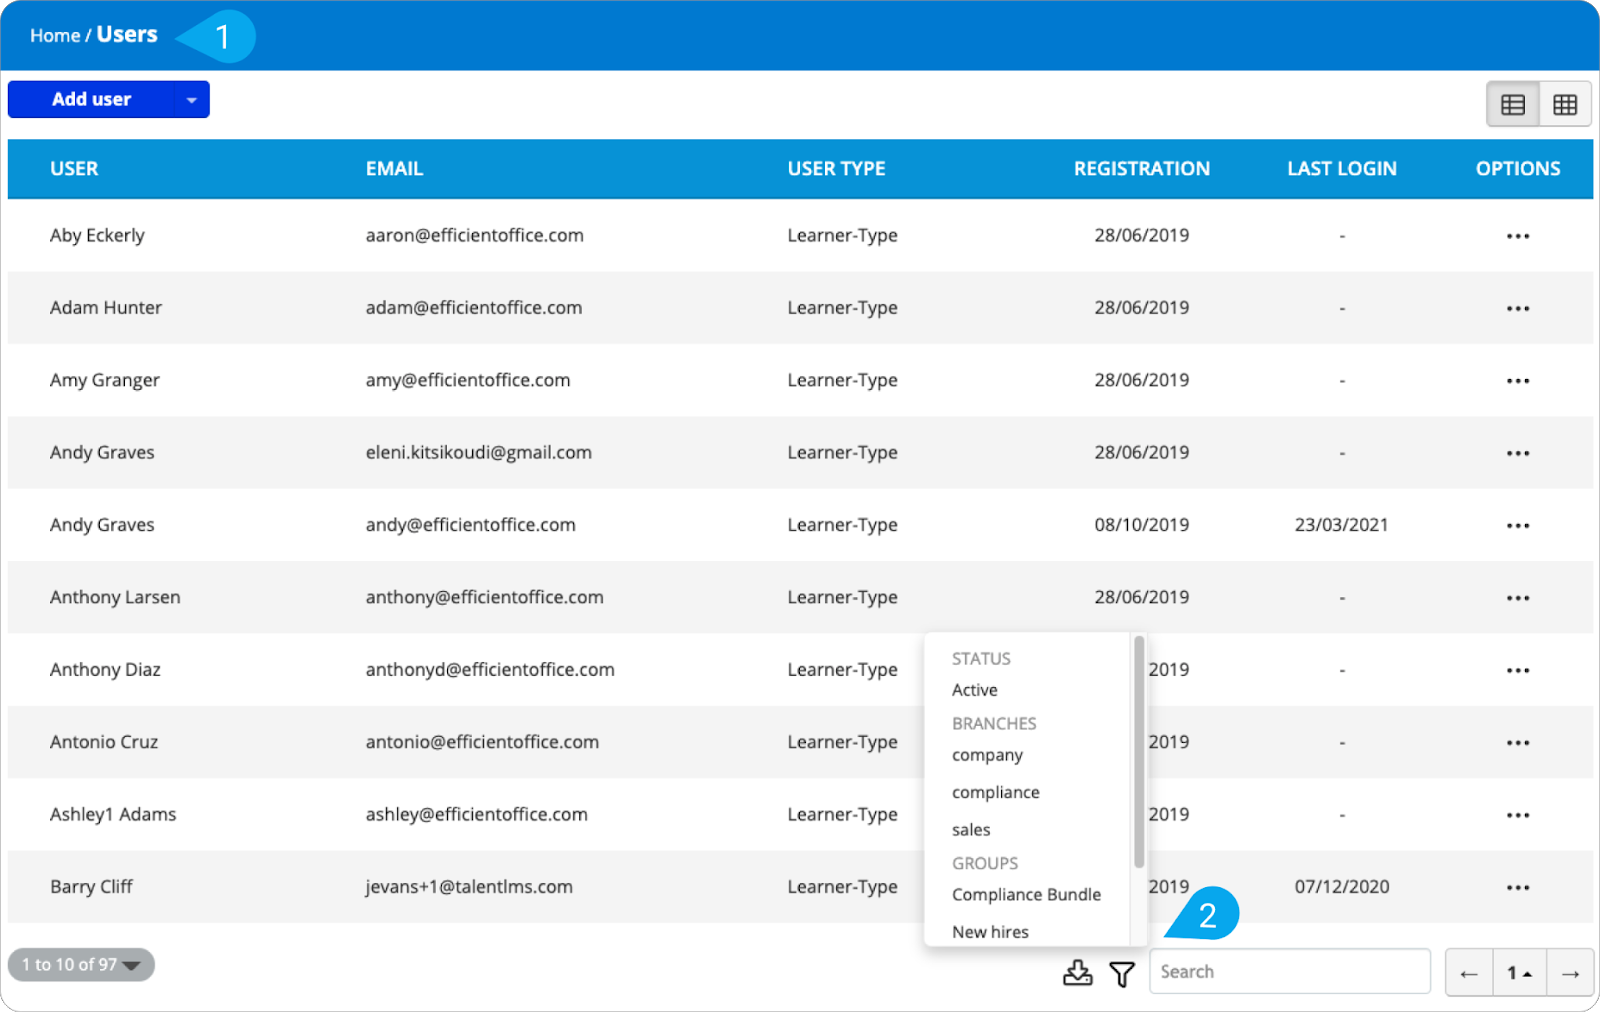Viewport: 1600px width, 1012px height.
Task: Click the Add user button
Action: pyautogui.click(x=91, y=100)
